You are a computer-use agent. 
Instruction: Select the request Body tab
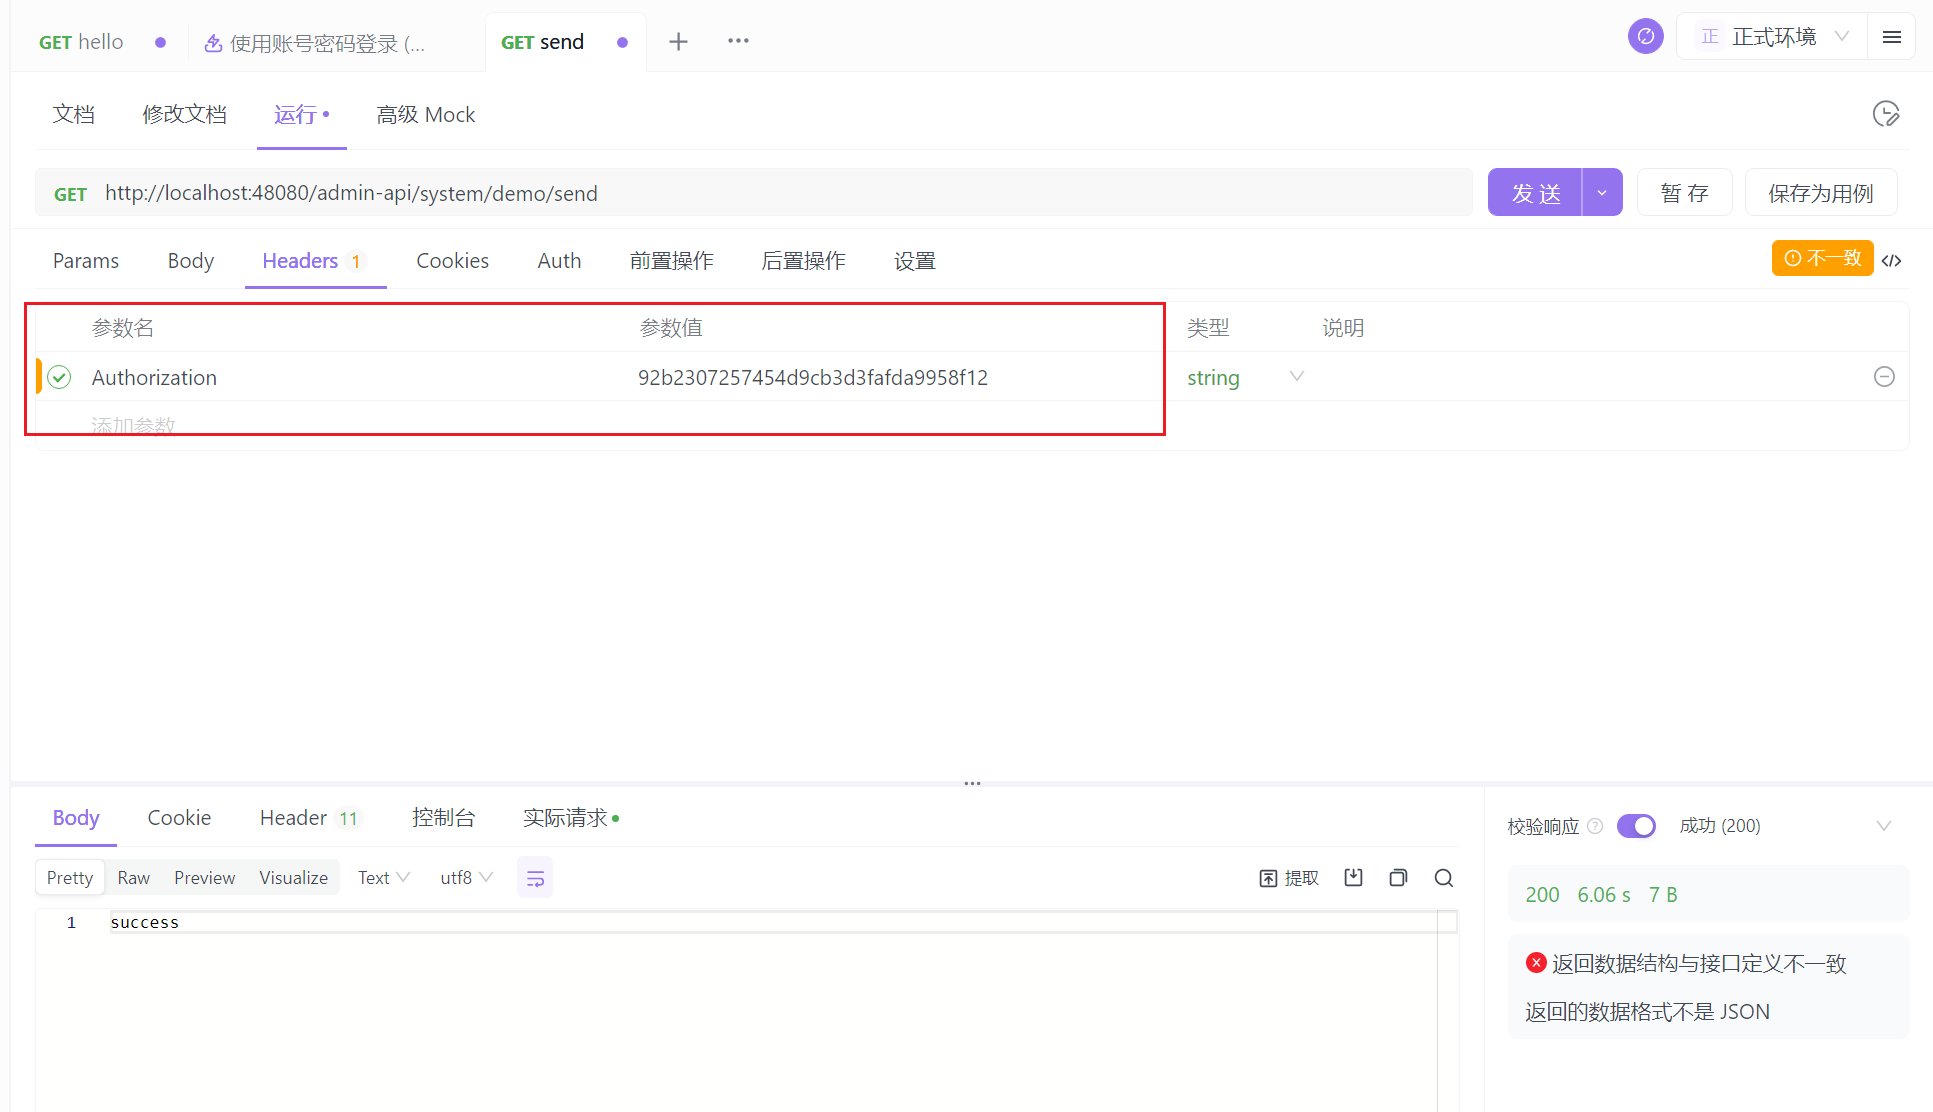(x=190, y=261)
